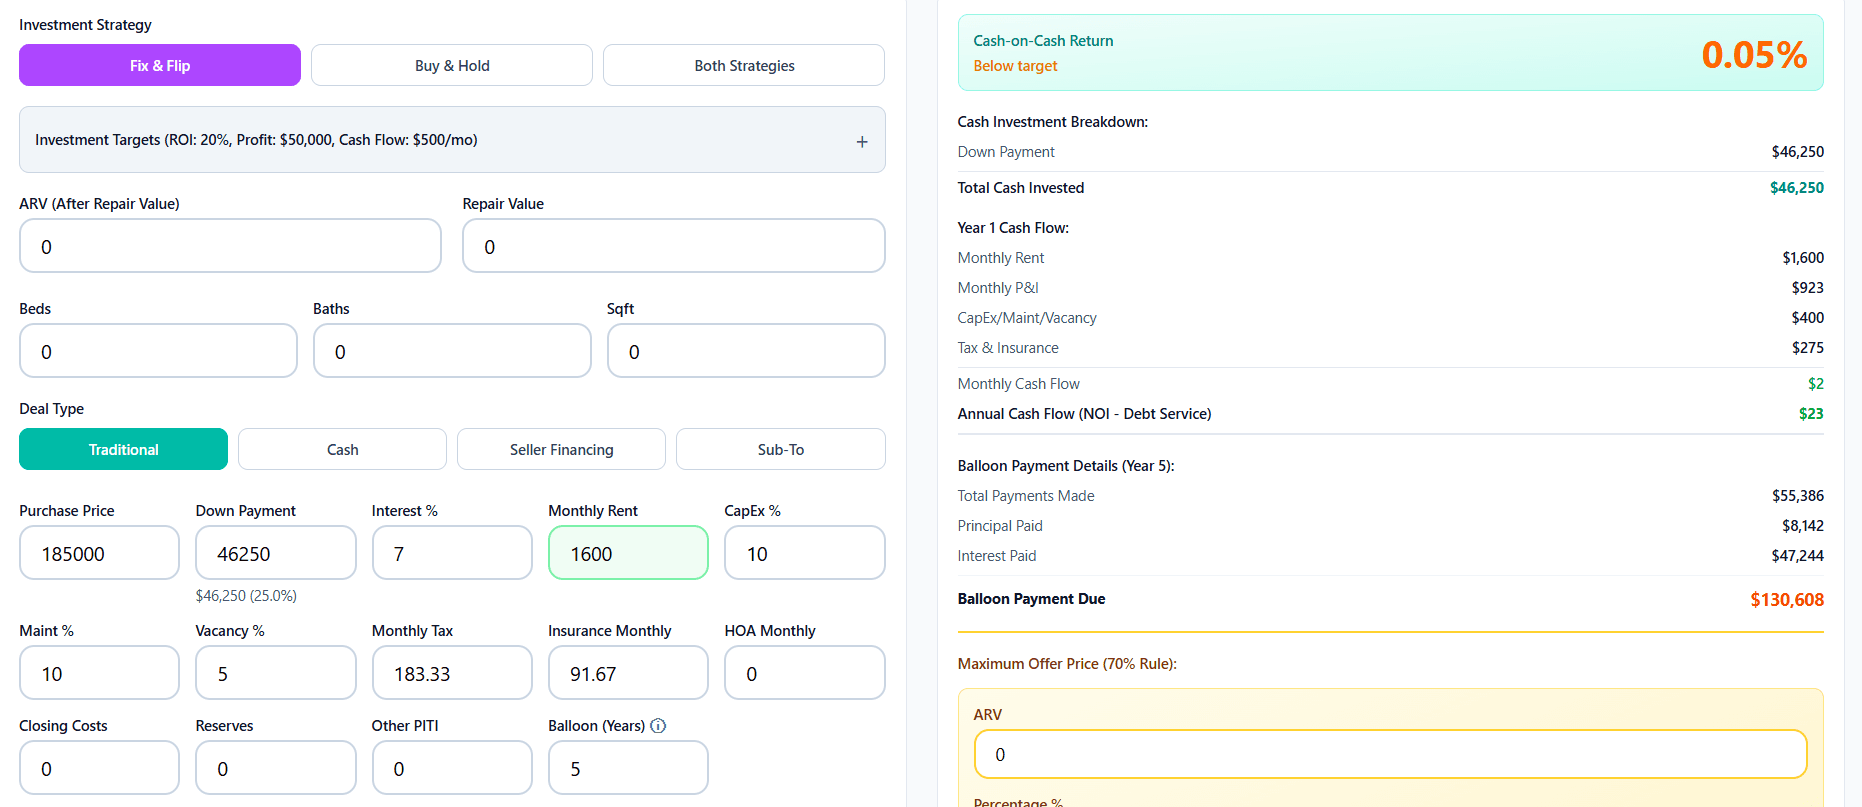Click the Balloon (Years) field showing 5
Image resolution: width=1862 pixels, height=807 pixels.
click(628, 768)
